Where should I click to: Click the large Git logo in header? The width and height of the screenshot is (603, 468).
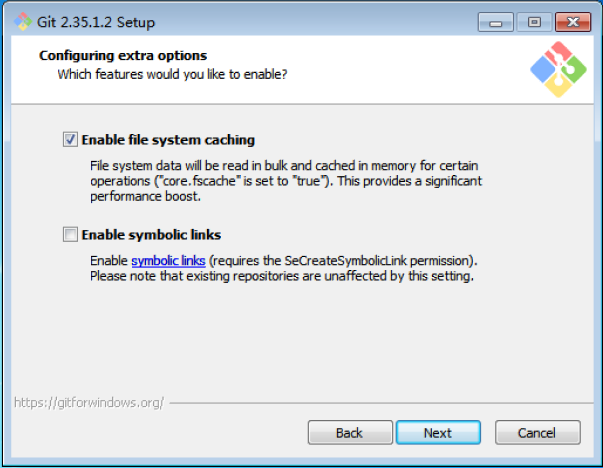click(558, 69)
